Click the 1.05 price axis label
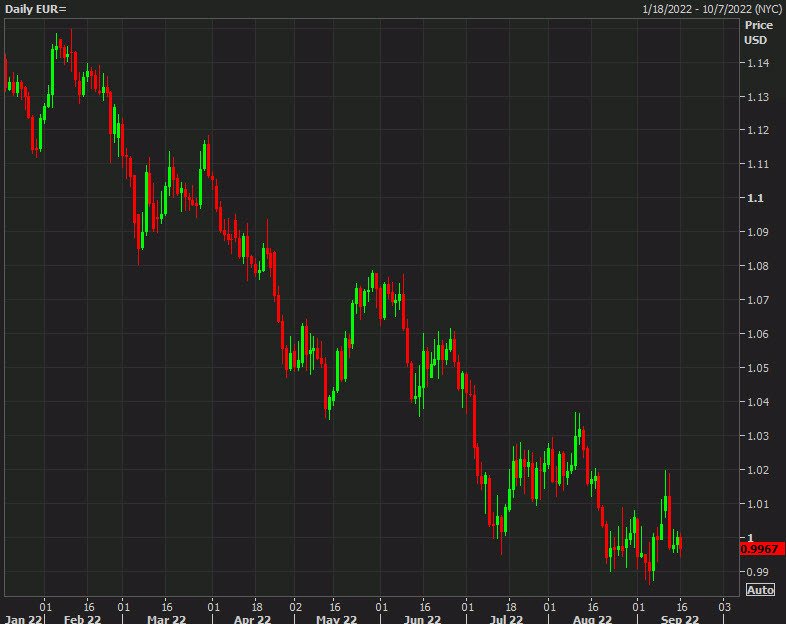Screen dimensions: 786x624 [758, 368]
